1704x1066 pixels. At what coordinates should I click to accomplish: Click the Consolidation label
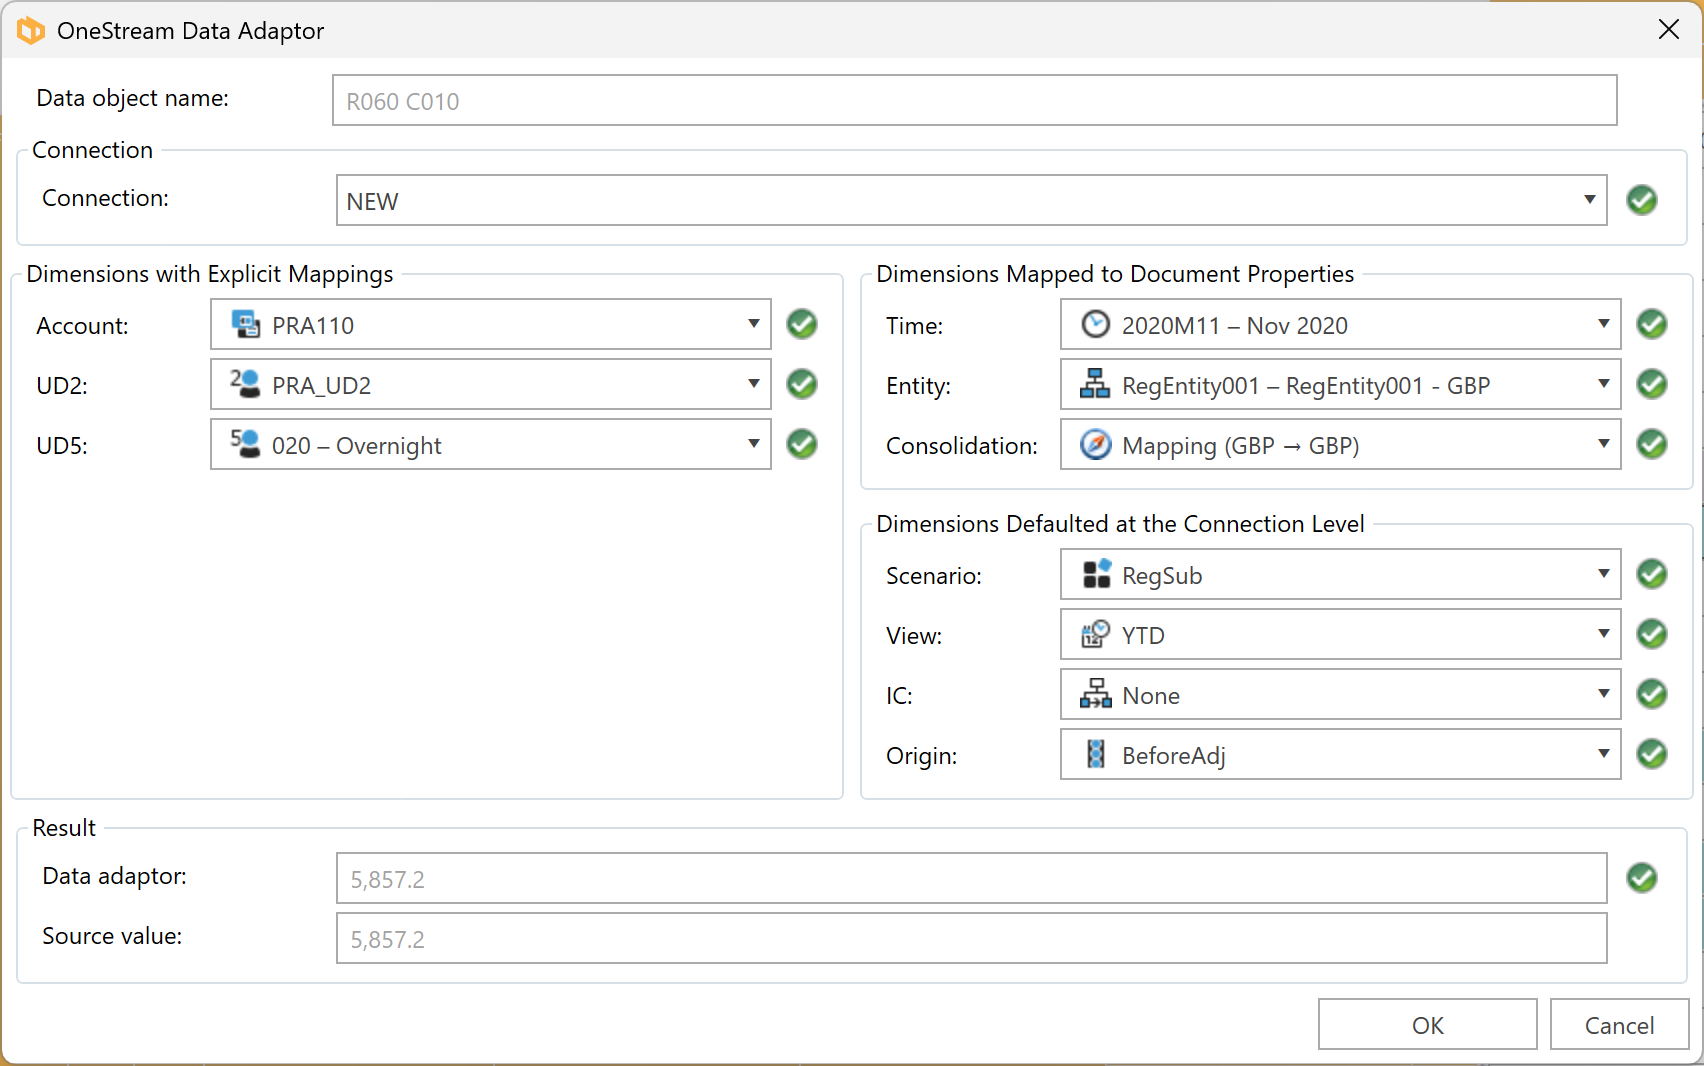coord(962,446)
